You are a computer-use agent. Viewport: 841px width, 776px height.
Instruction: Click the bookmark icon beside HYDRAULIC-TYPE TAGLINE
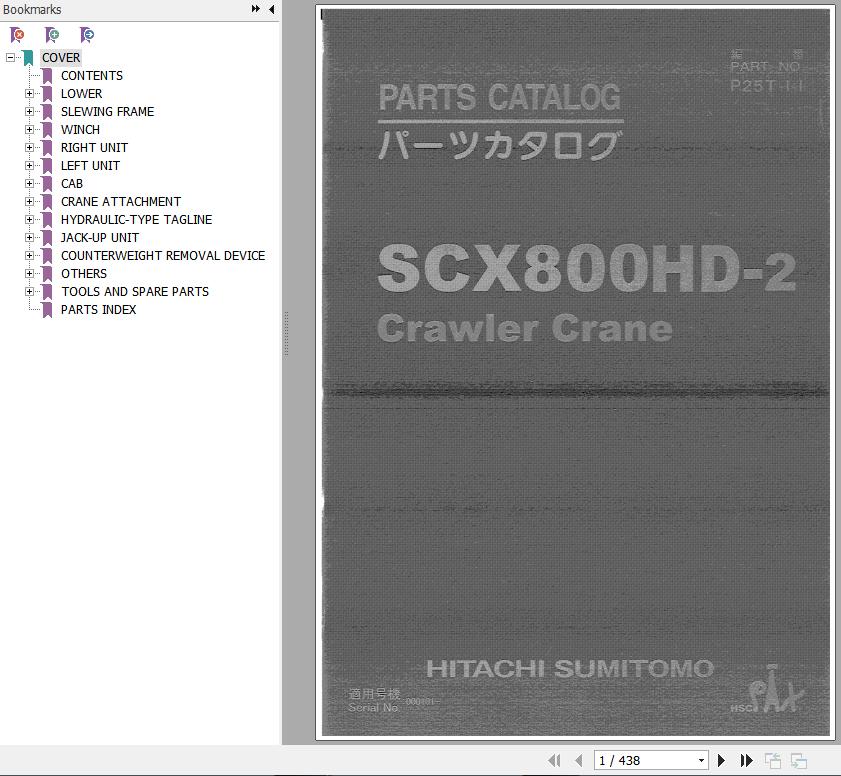[x=47, y=219]
